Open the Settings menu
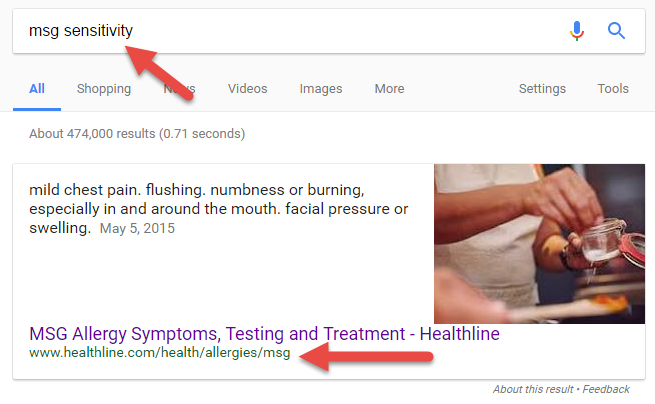655x404 pixels. (x=542, y=89)
